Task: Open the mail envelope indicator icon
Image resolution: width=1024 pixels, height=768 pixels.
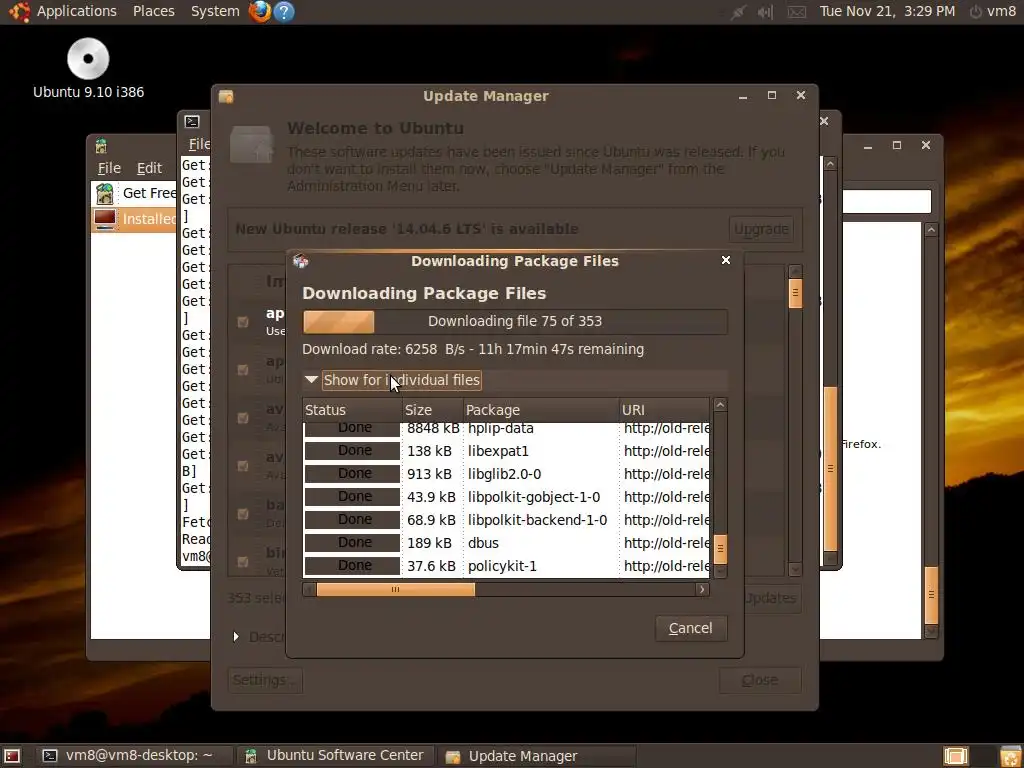Action: 797,12
